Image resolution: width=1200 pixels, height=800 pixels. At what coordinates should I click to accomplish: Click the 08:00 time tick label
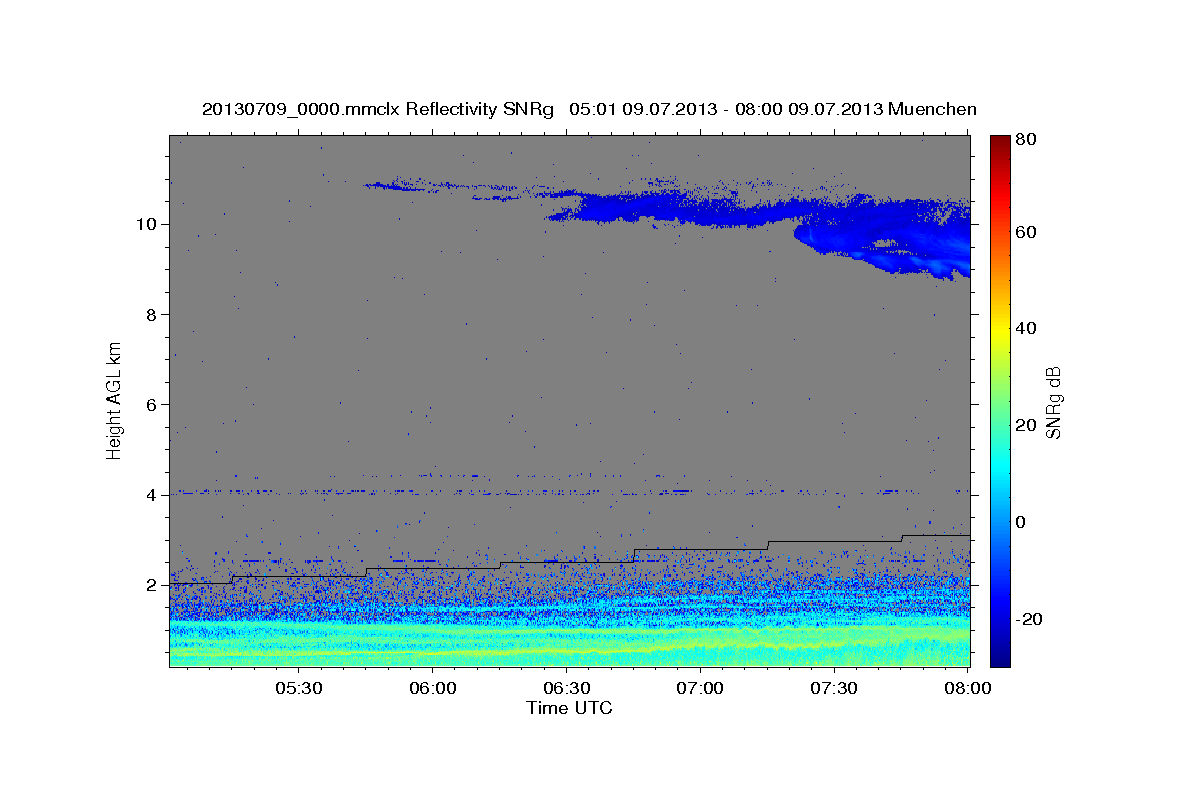point(967,689)
